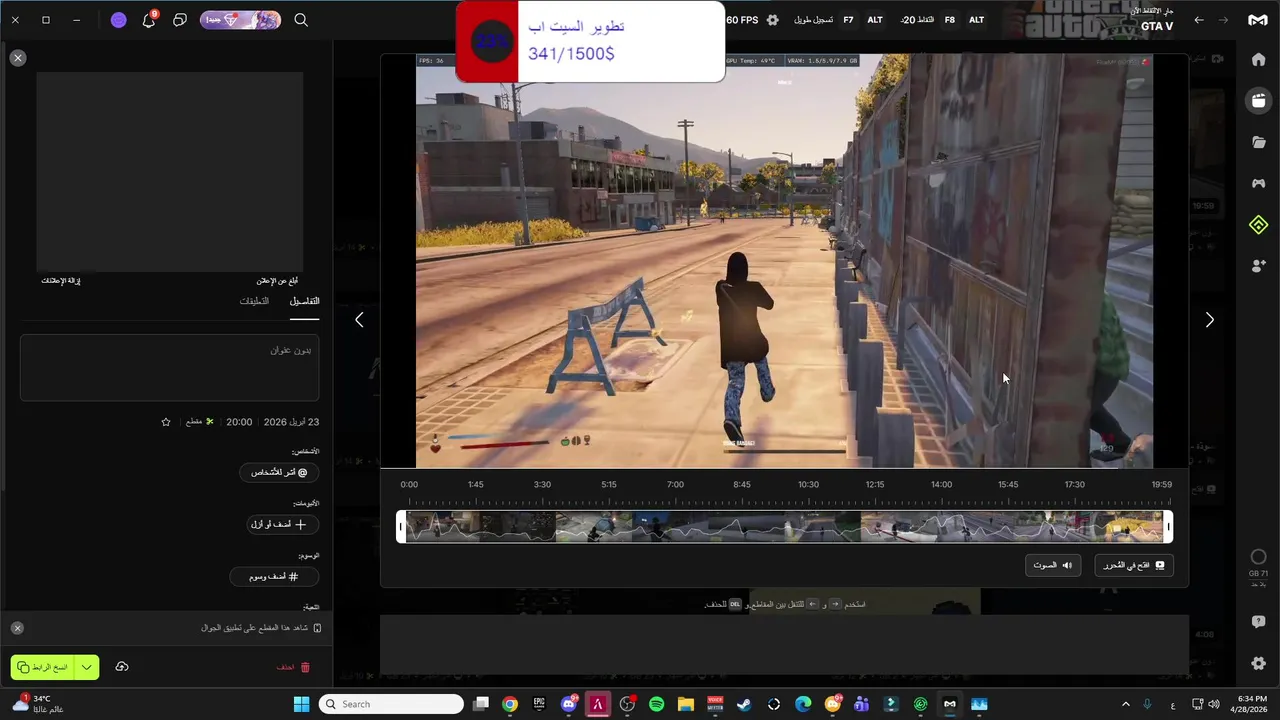Open the system volume tray icon

(x=1214, y=704)
